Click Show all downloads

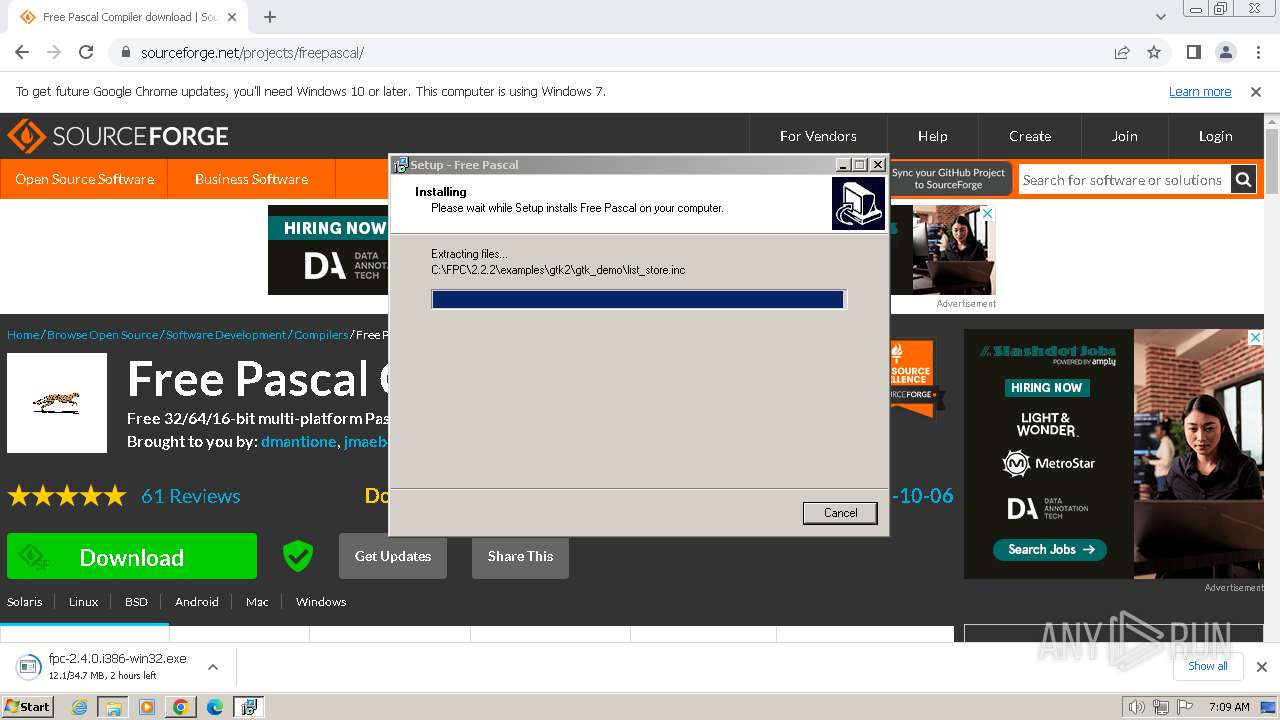point(1207,666)
